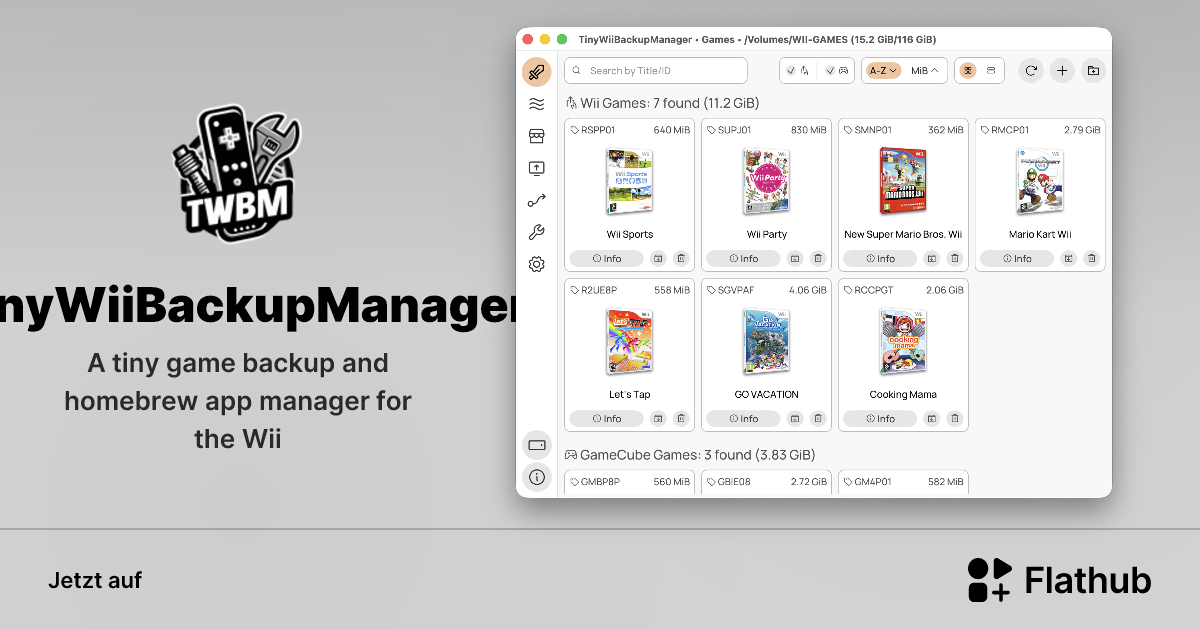Image resolution: width=1200 pixels, height=630 pixels.
Task: Click Info on Mario Kart Wii
Action: 1016,258
